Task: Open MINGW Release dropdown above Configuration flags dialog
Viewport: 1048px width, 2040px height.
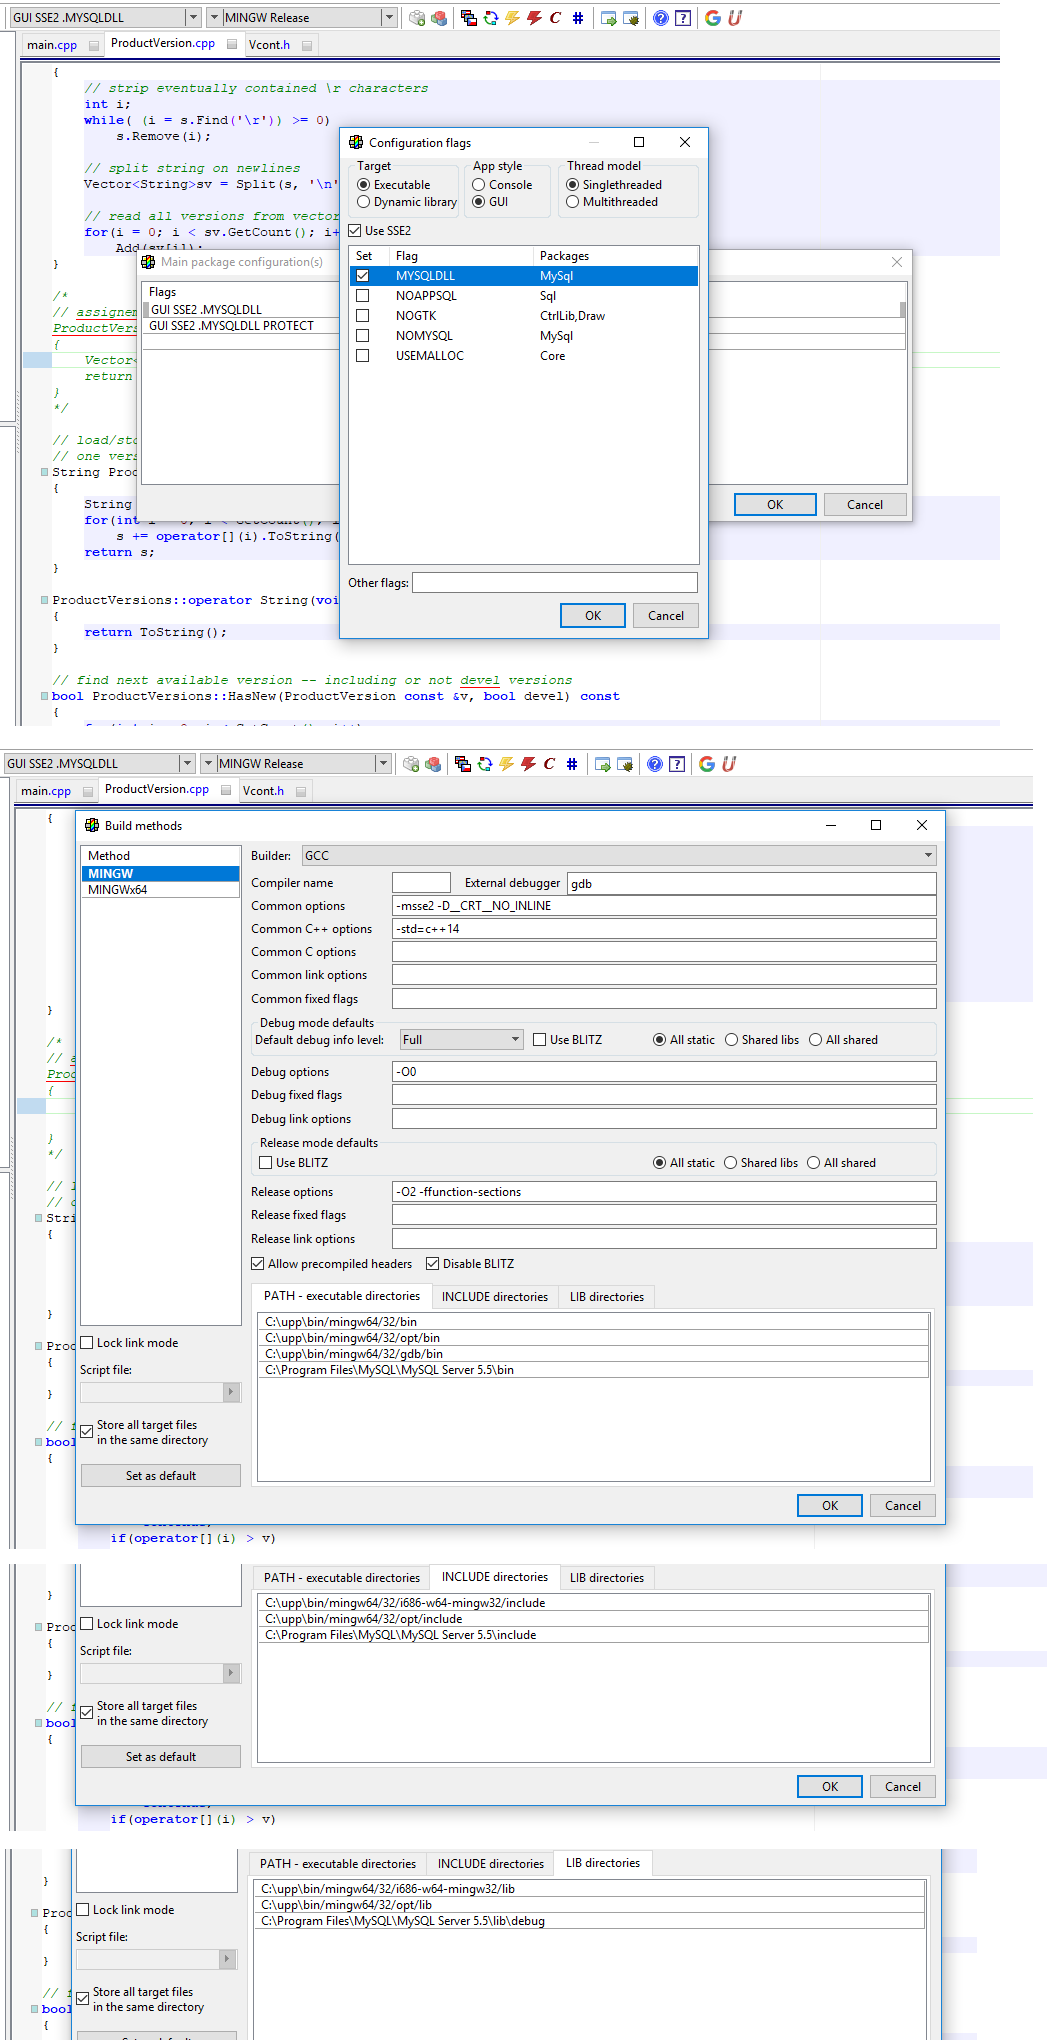Action: coord(388,18)
